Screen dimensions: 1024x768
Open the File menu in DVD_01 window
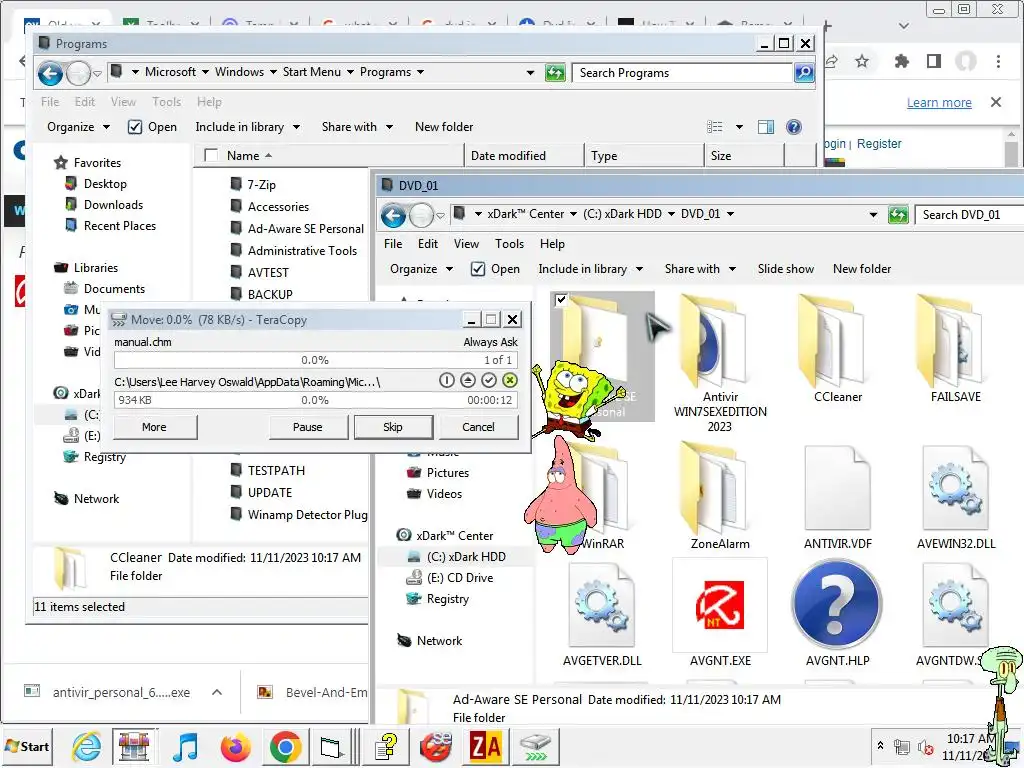[x=393, y=244]
